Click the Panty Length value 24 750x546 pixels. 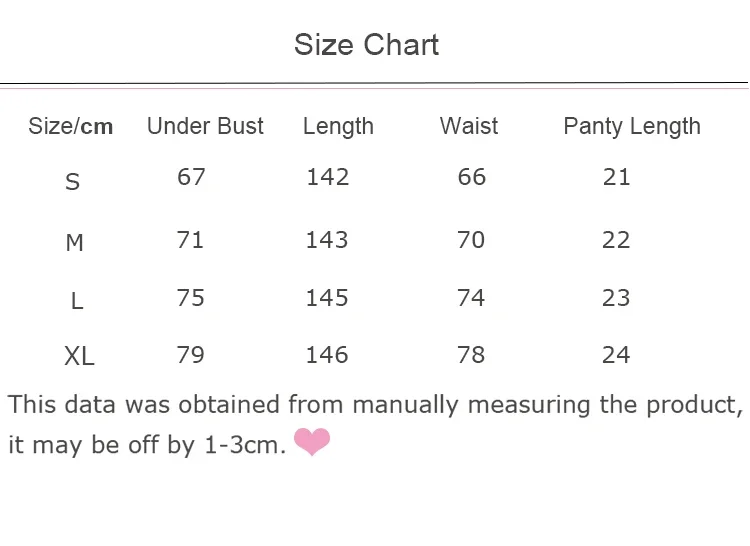(616, 355)
